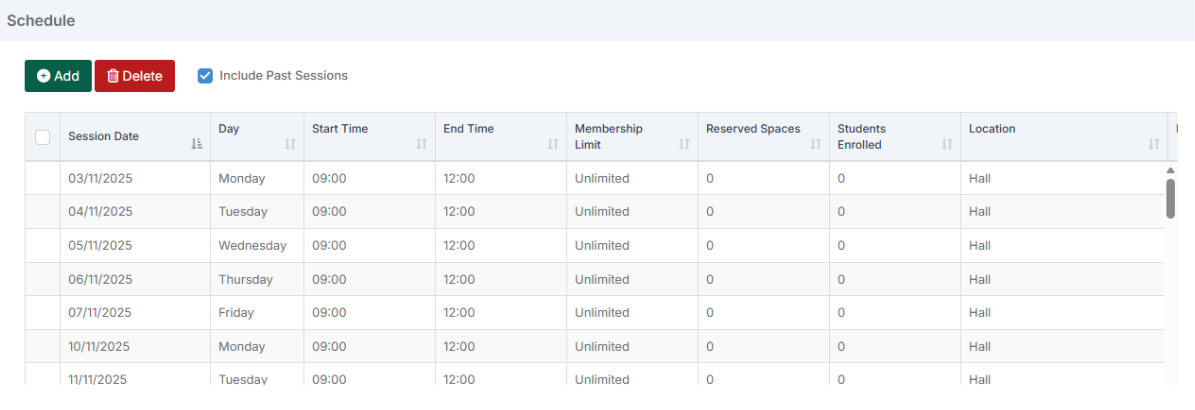The height and width of the screenshot is (410, 1195).
Task: Click the Start Time sort arrows
Action: click(x=421, y=144)
